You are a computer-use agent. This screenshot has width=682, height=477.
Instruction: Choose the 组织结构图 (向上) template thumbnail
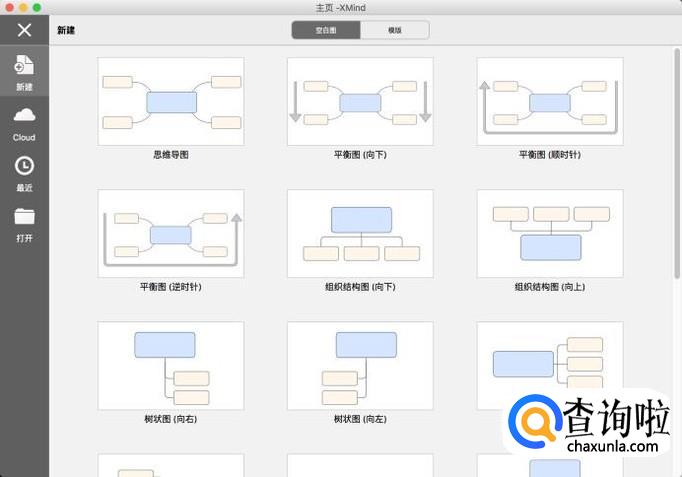(x=550, y=233)
